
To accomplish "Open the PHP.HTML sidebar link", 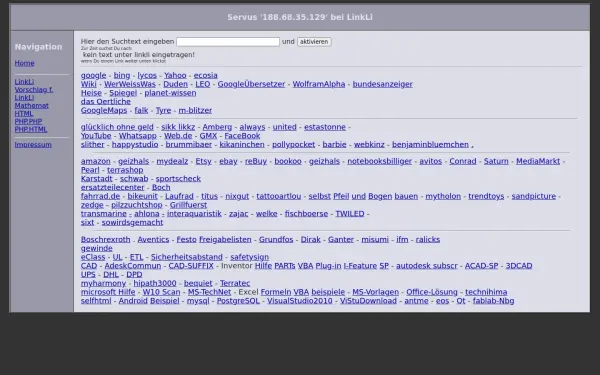I will coord(31,129).
